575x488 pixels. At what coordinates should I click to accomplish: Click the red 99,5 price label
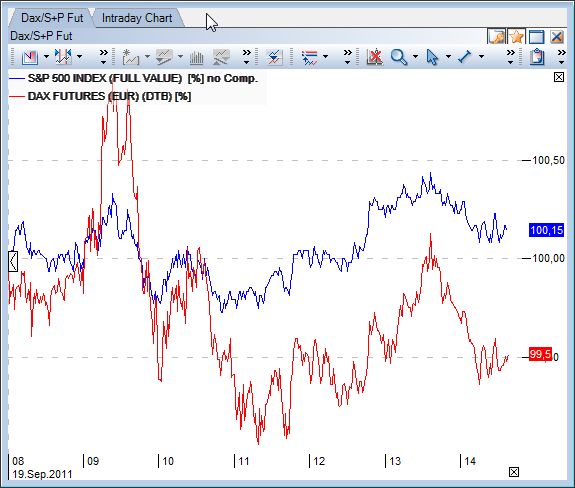tap(540, 354)
